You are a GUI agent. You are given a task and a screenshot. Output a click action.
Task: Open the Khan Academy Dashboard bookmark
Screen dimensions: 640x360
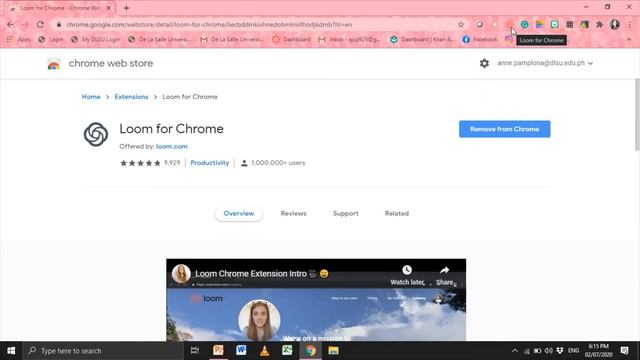422,39
